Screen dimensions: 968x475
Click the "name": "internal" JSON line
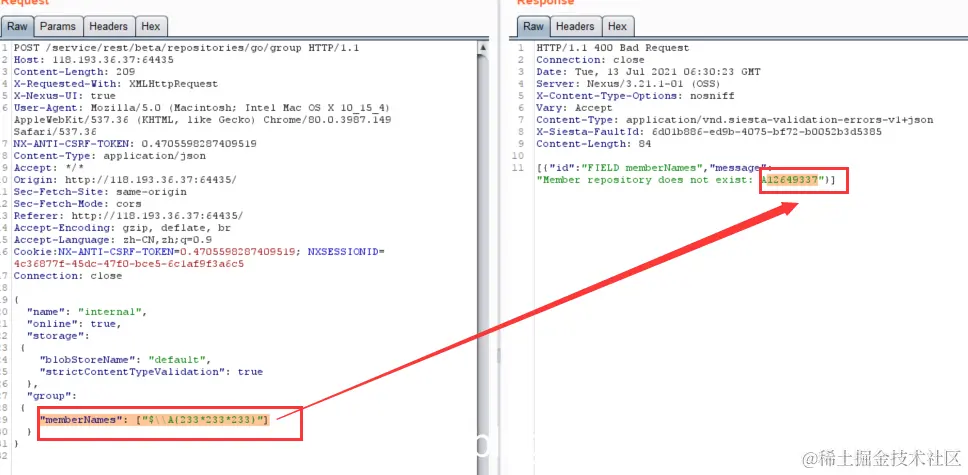(87, 311)
